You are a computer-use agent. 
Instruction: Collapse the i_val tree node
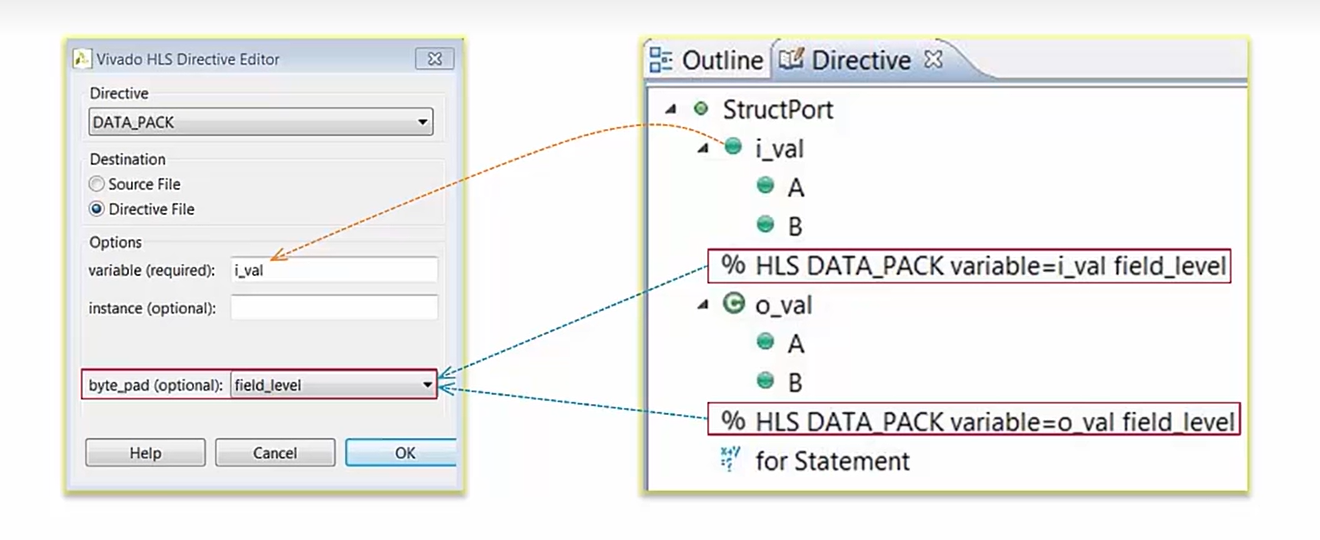click(703, 148)
